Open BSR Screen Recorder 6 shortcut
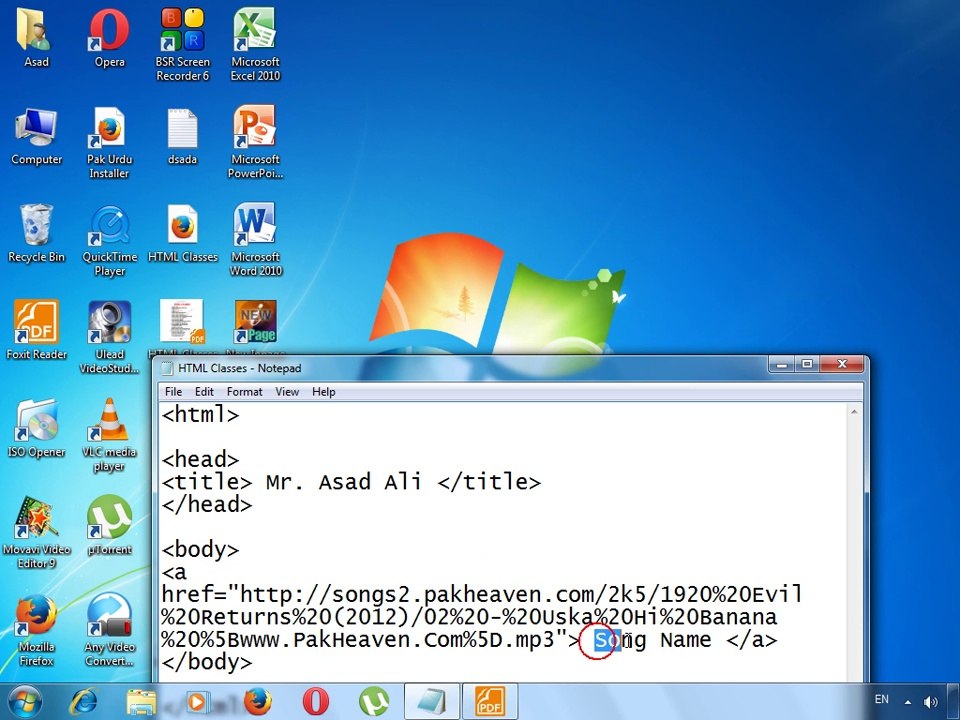 pyautogui.click(x=182, y=29)
